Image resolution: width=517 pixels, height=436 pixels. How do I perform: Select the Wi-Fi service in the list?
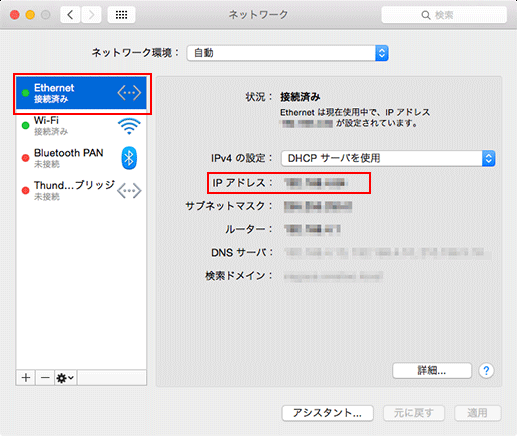[x=81, y=126]
